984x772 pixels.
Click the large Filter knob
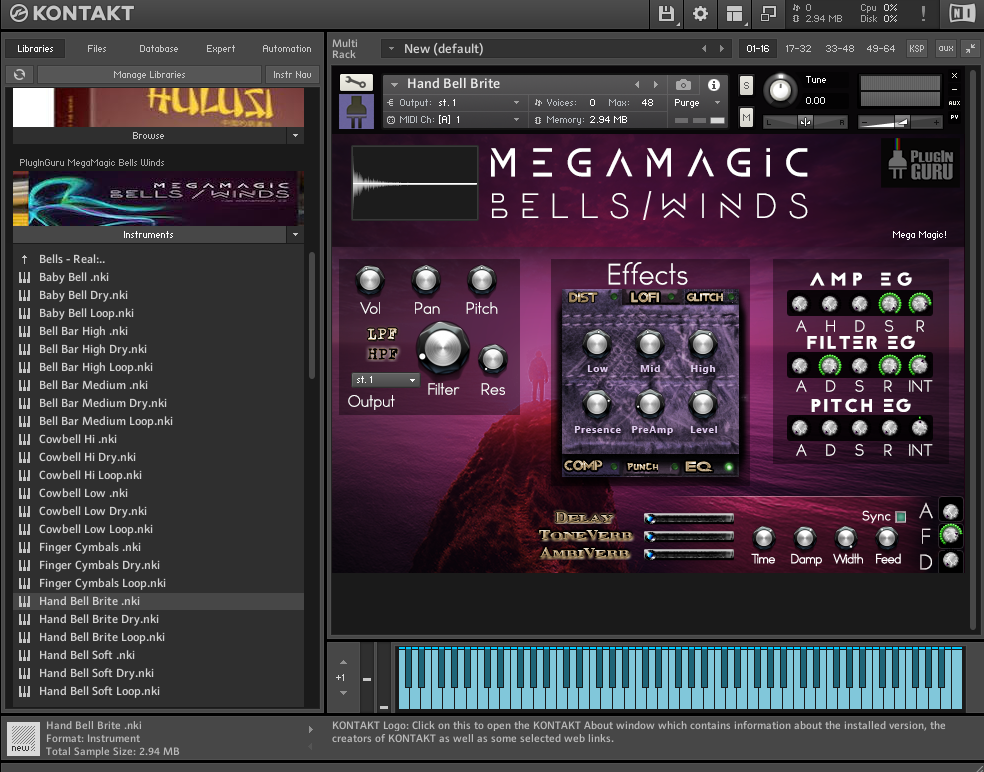coord(443,349)
